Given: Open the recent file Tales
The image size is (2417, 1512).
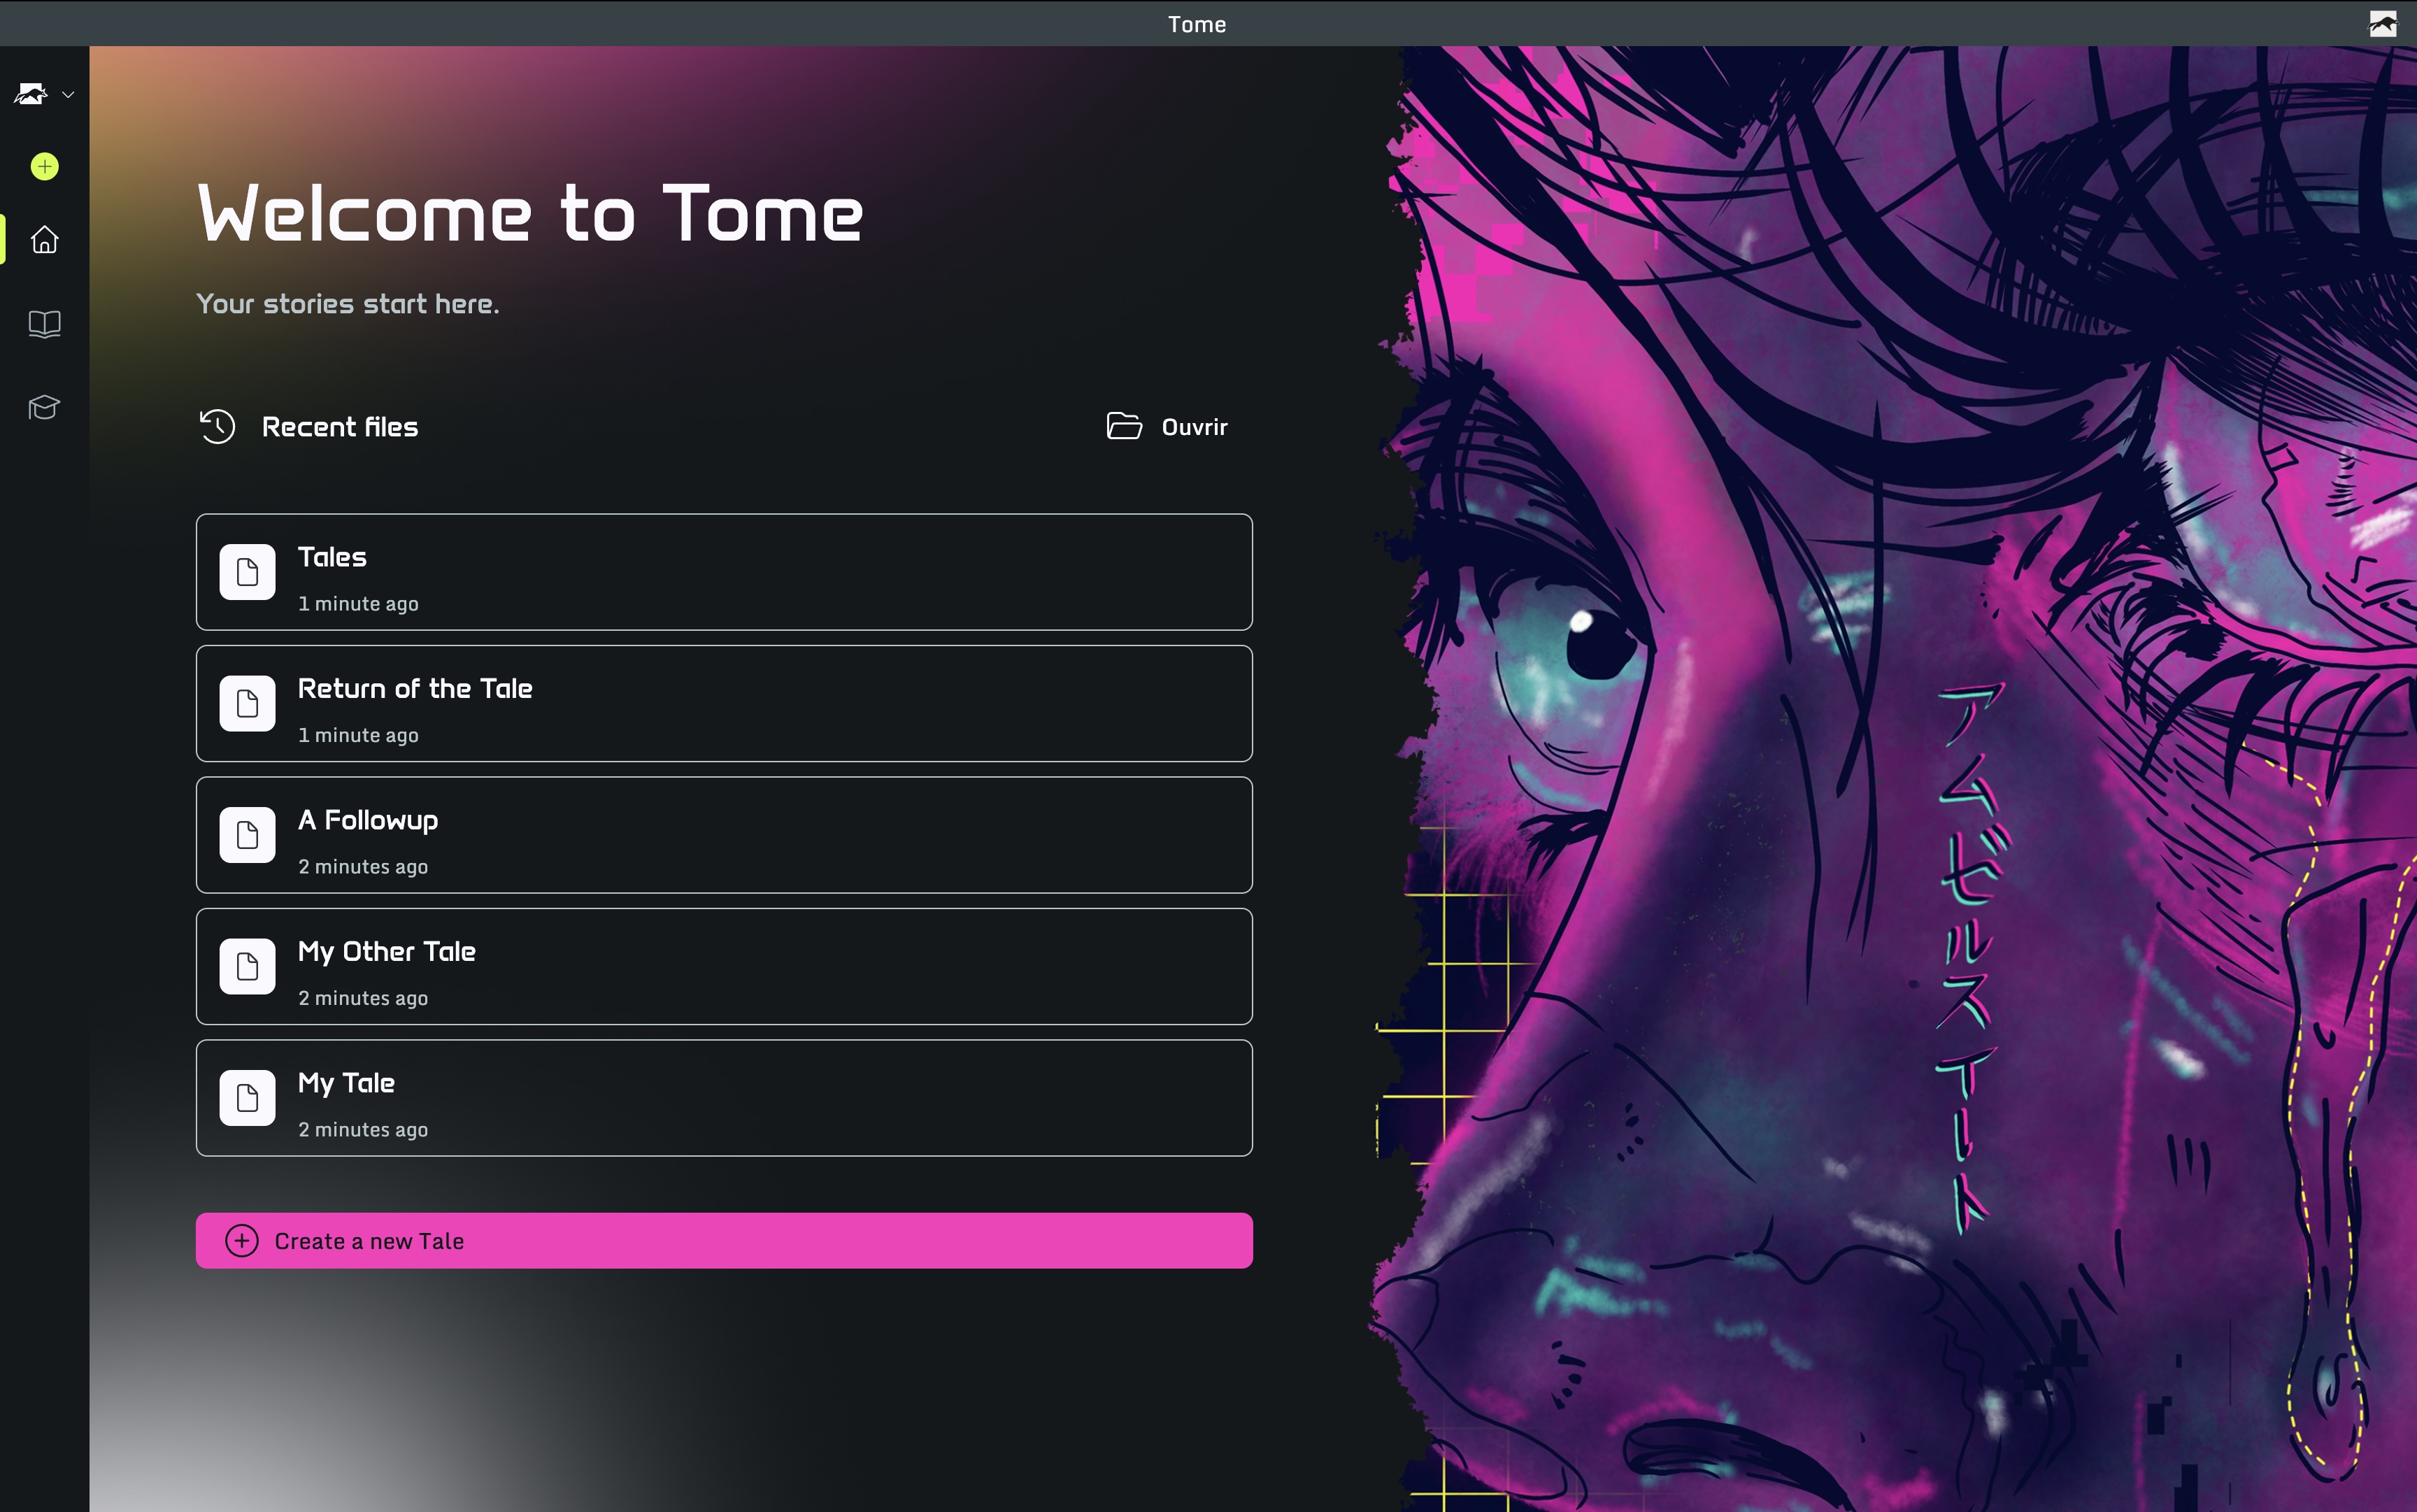Looking at the screenshot, I should click(724, 572).
